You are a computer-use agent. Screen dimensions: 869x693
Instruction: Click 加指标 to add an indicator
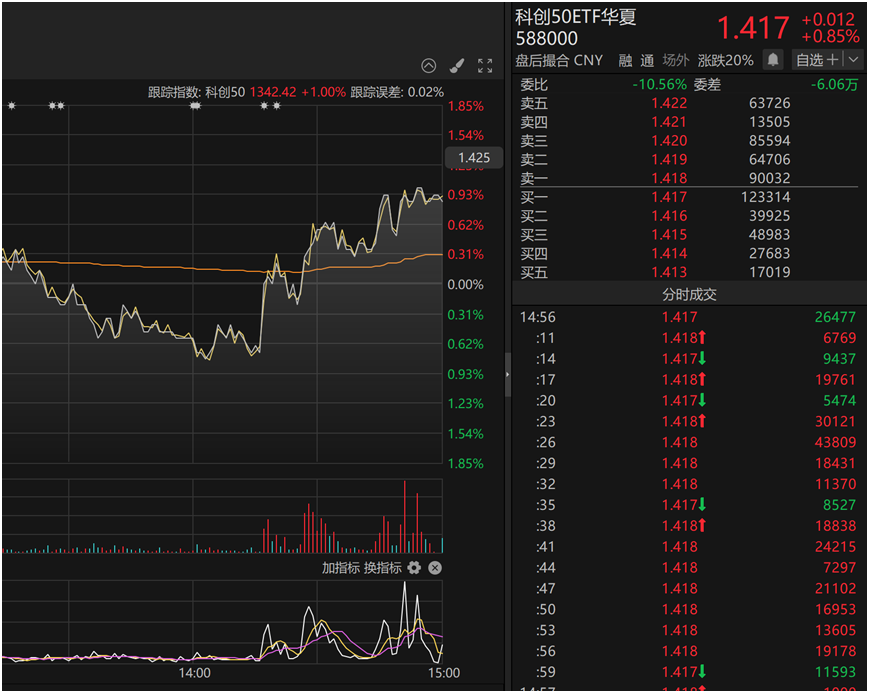coord(341,568)
